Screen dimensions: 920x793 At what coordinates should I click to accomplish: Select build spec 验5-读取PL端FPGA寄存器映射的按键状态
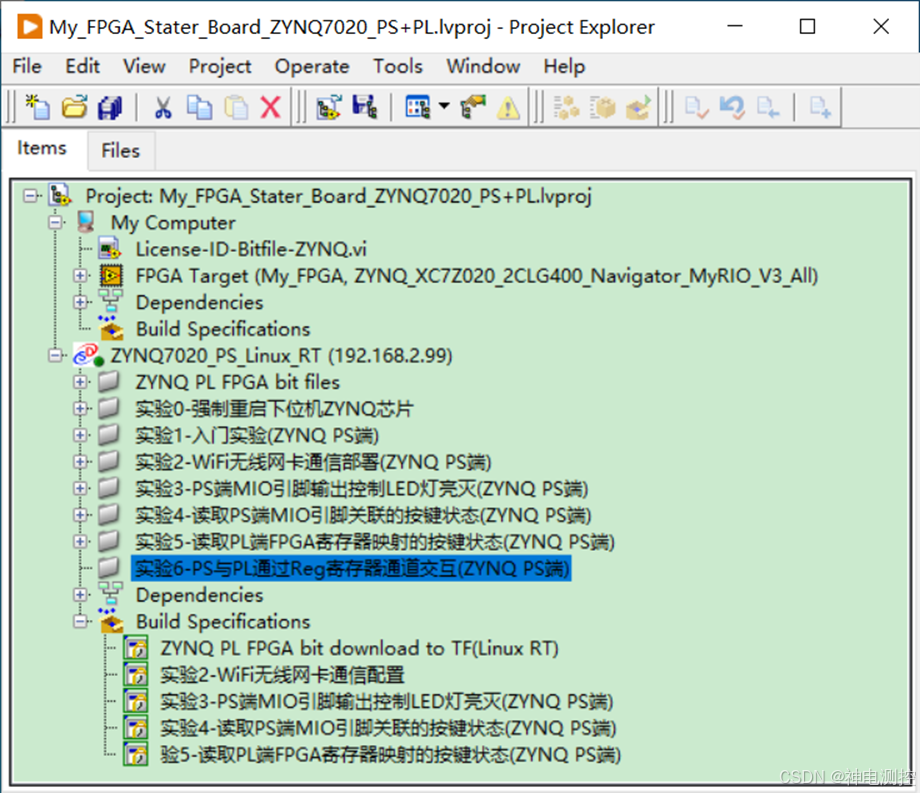pos(391,754)
